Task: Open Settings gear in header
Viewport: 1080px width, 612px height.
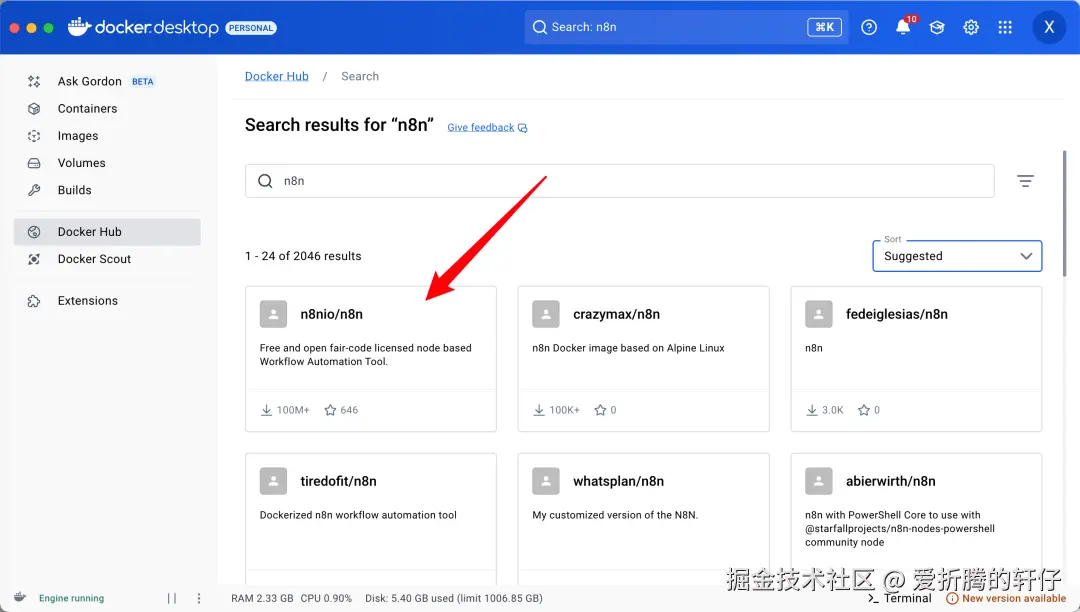Action: [x=971, y=28]
